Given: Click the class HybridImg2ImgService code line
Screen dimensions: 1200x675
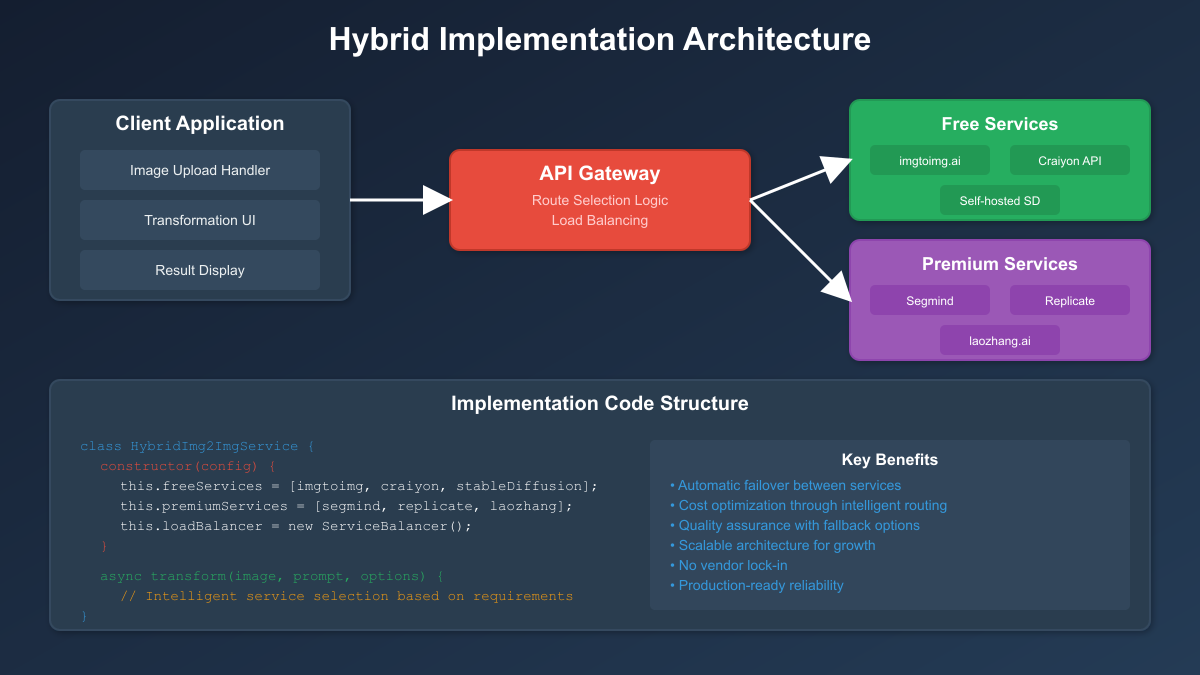Looking at the screenshot, I should 198,446.
